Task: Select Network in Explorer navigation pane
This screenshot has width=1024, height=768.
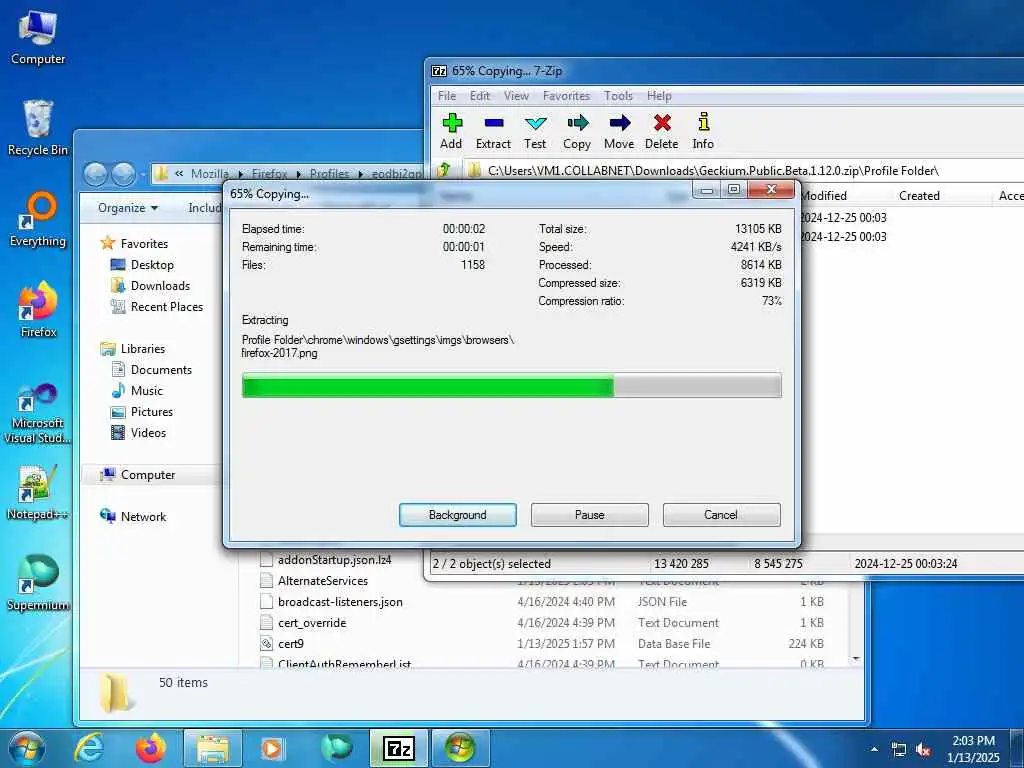Action: [143, 517]
